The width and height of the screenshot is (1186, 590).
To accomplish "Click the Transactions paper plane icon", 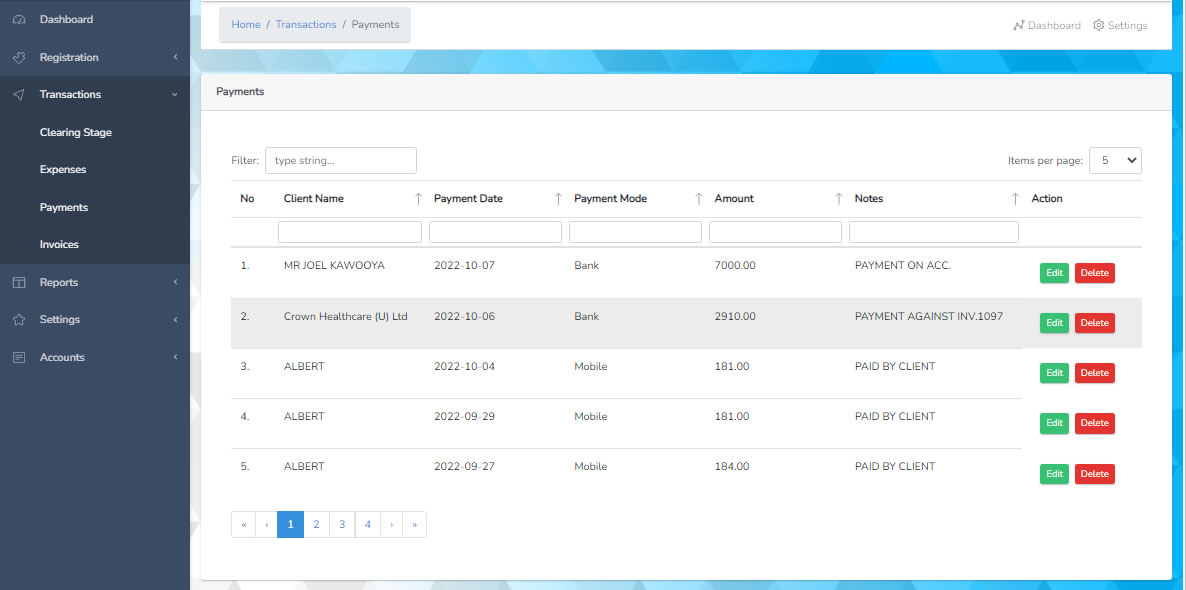I will [x=19, y=95].
